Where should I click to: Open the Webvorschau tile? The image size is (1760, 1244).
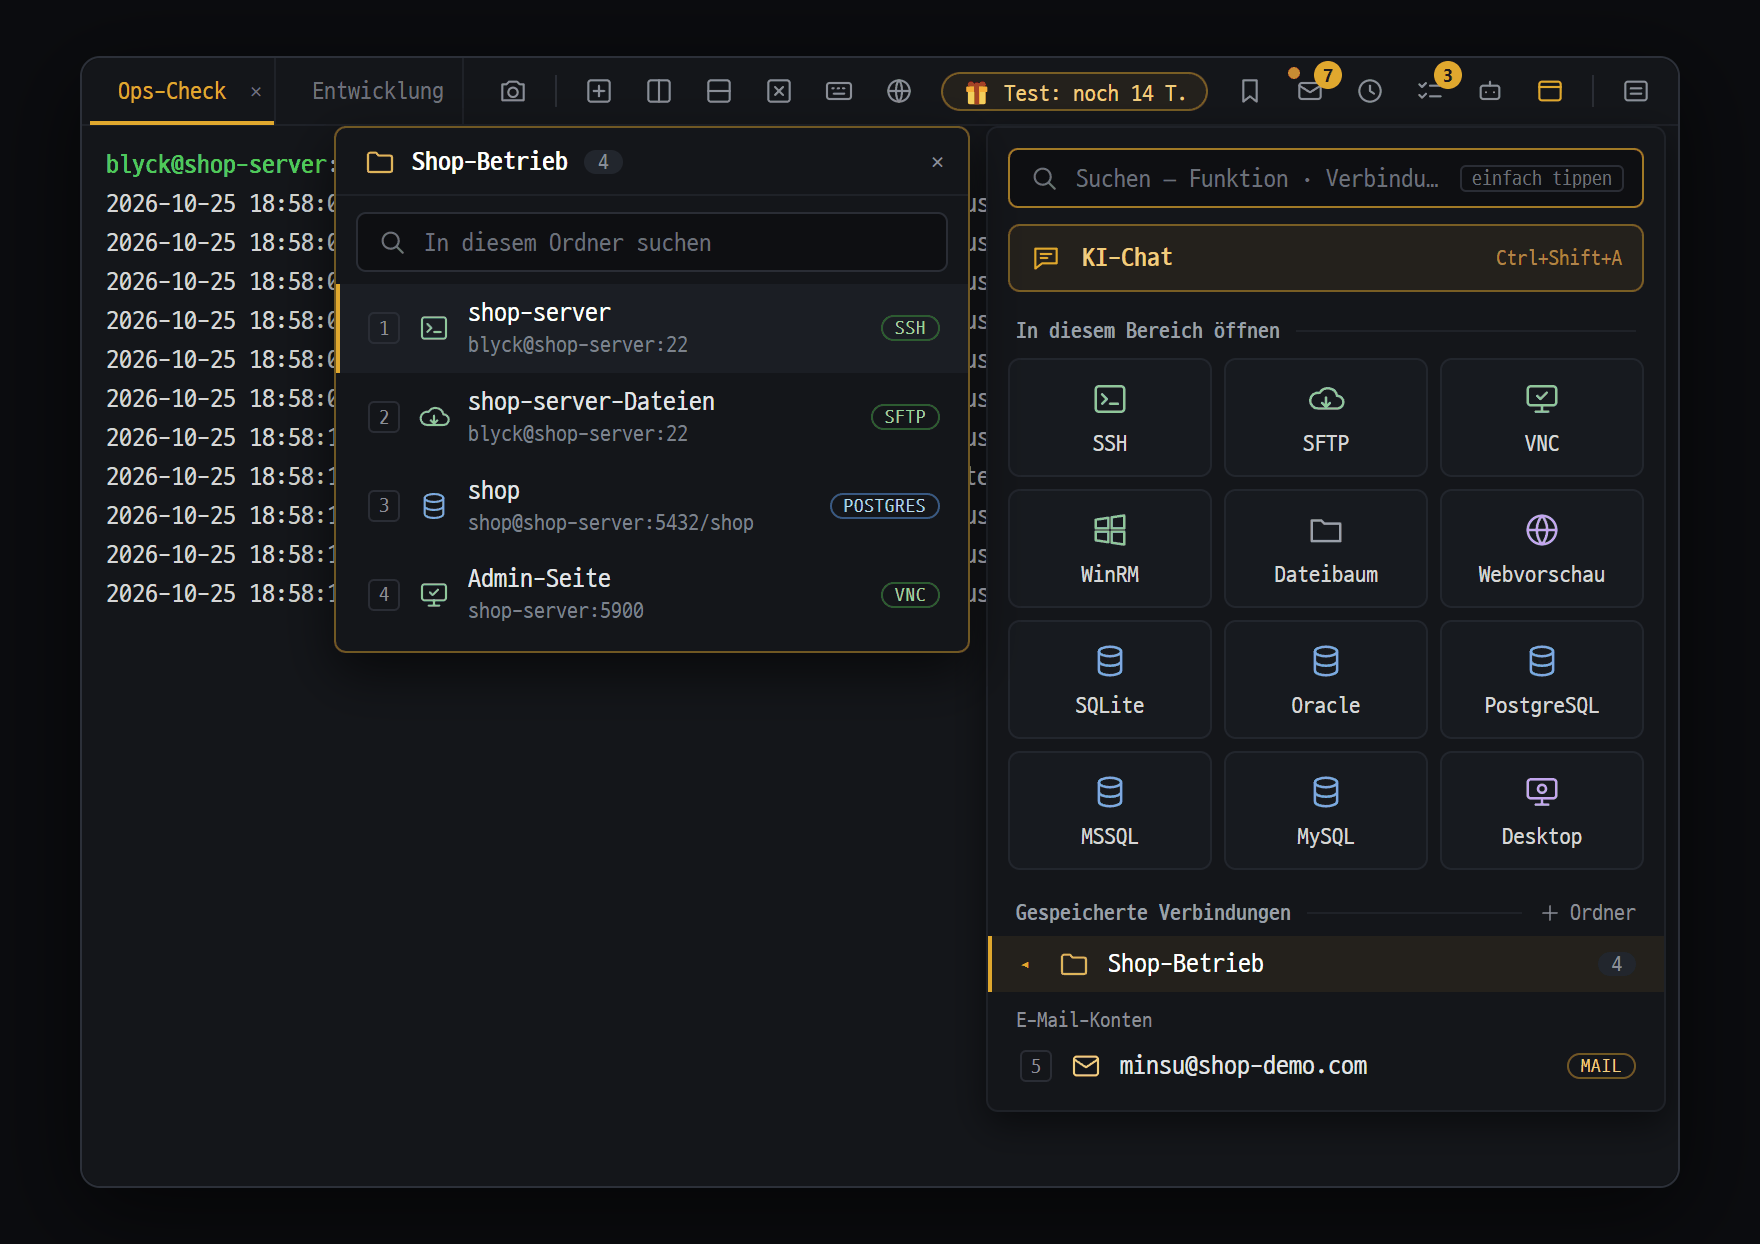pos(1542,549)
